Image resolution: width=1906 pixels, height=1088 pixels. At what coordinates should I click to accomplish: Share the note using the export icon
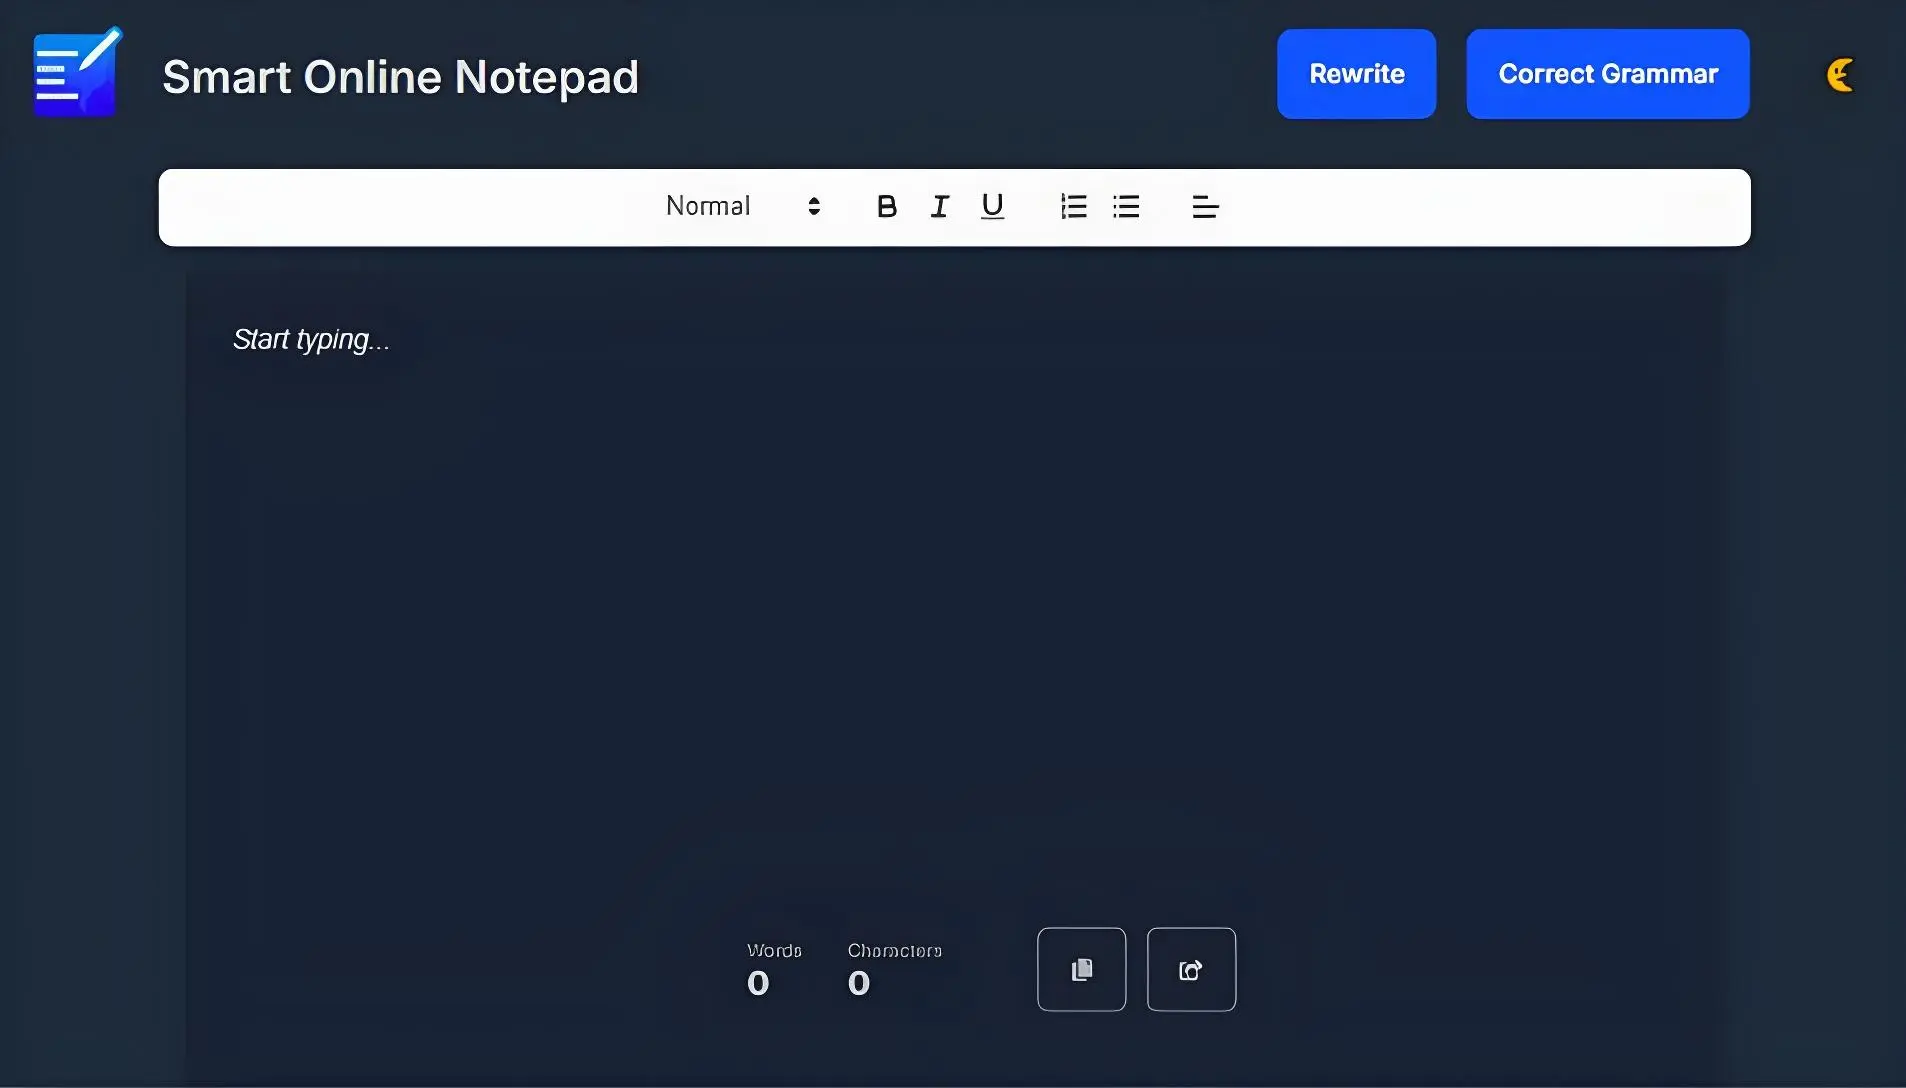pos(1192,969)
